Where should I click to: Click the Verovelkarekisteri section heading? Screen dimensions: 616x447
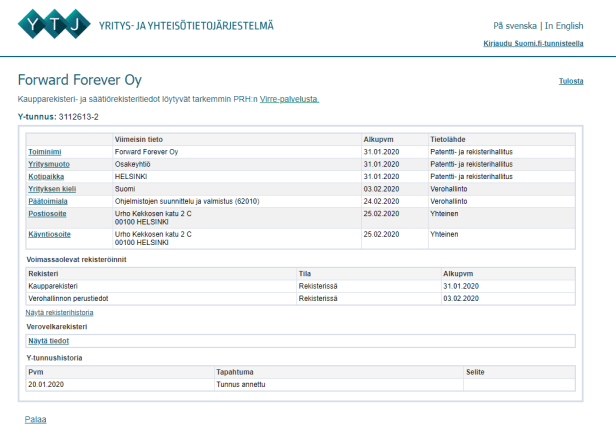(57, 327)
